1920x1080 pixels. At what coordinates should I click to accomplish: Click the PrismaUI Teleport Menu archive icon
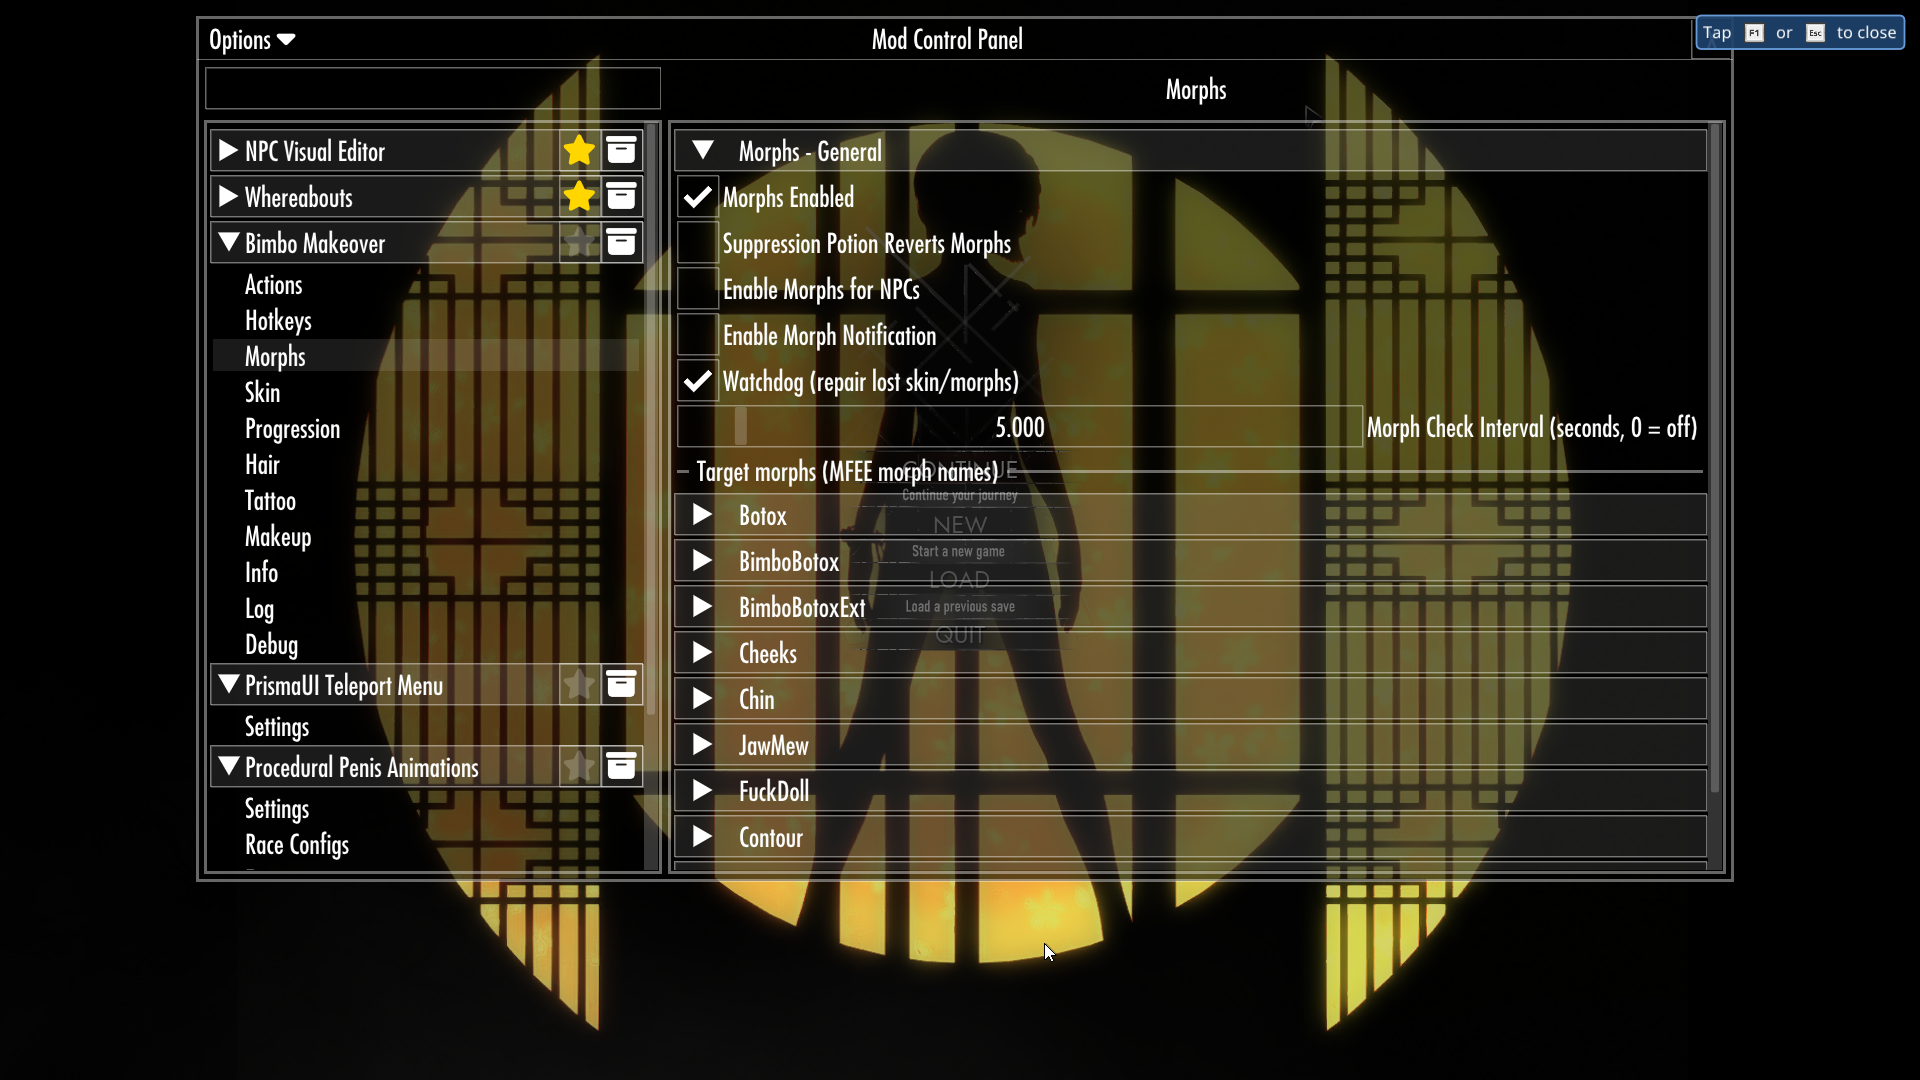tap(621, 685)
